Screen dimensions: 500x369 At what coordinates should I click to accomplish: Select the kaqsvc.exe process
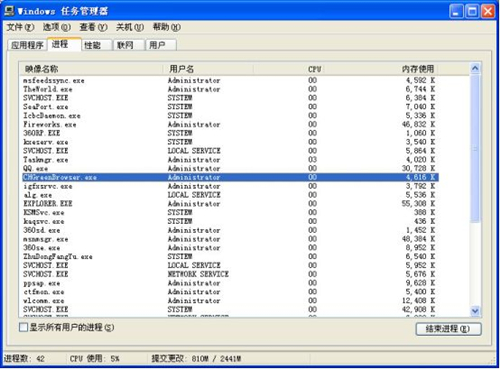230,221
